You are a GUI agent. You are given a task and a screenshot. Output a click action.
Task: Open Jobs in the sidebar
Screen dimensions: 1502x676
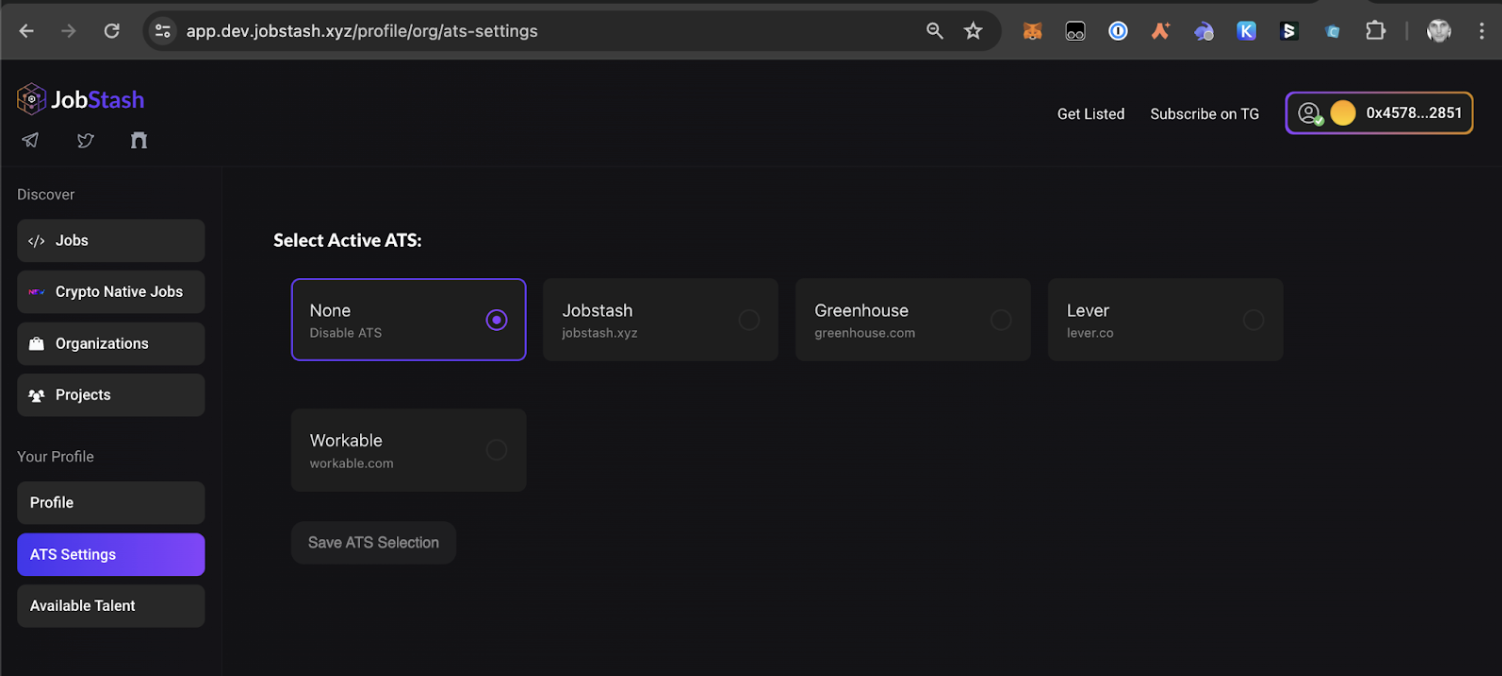coord(111,241)
